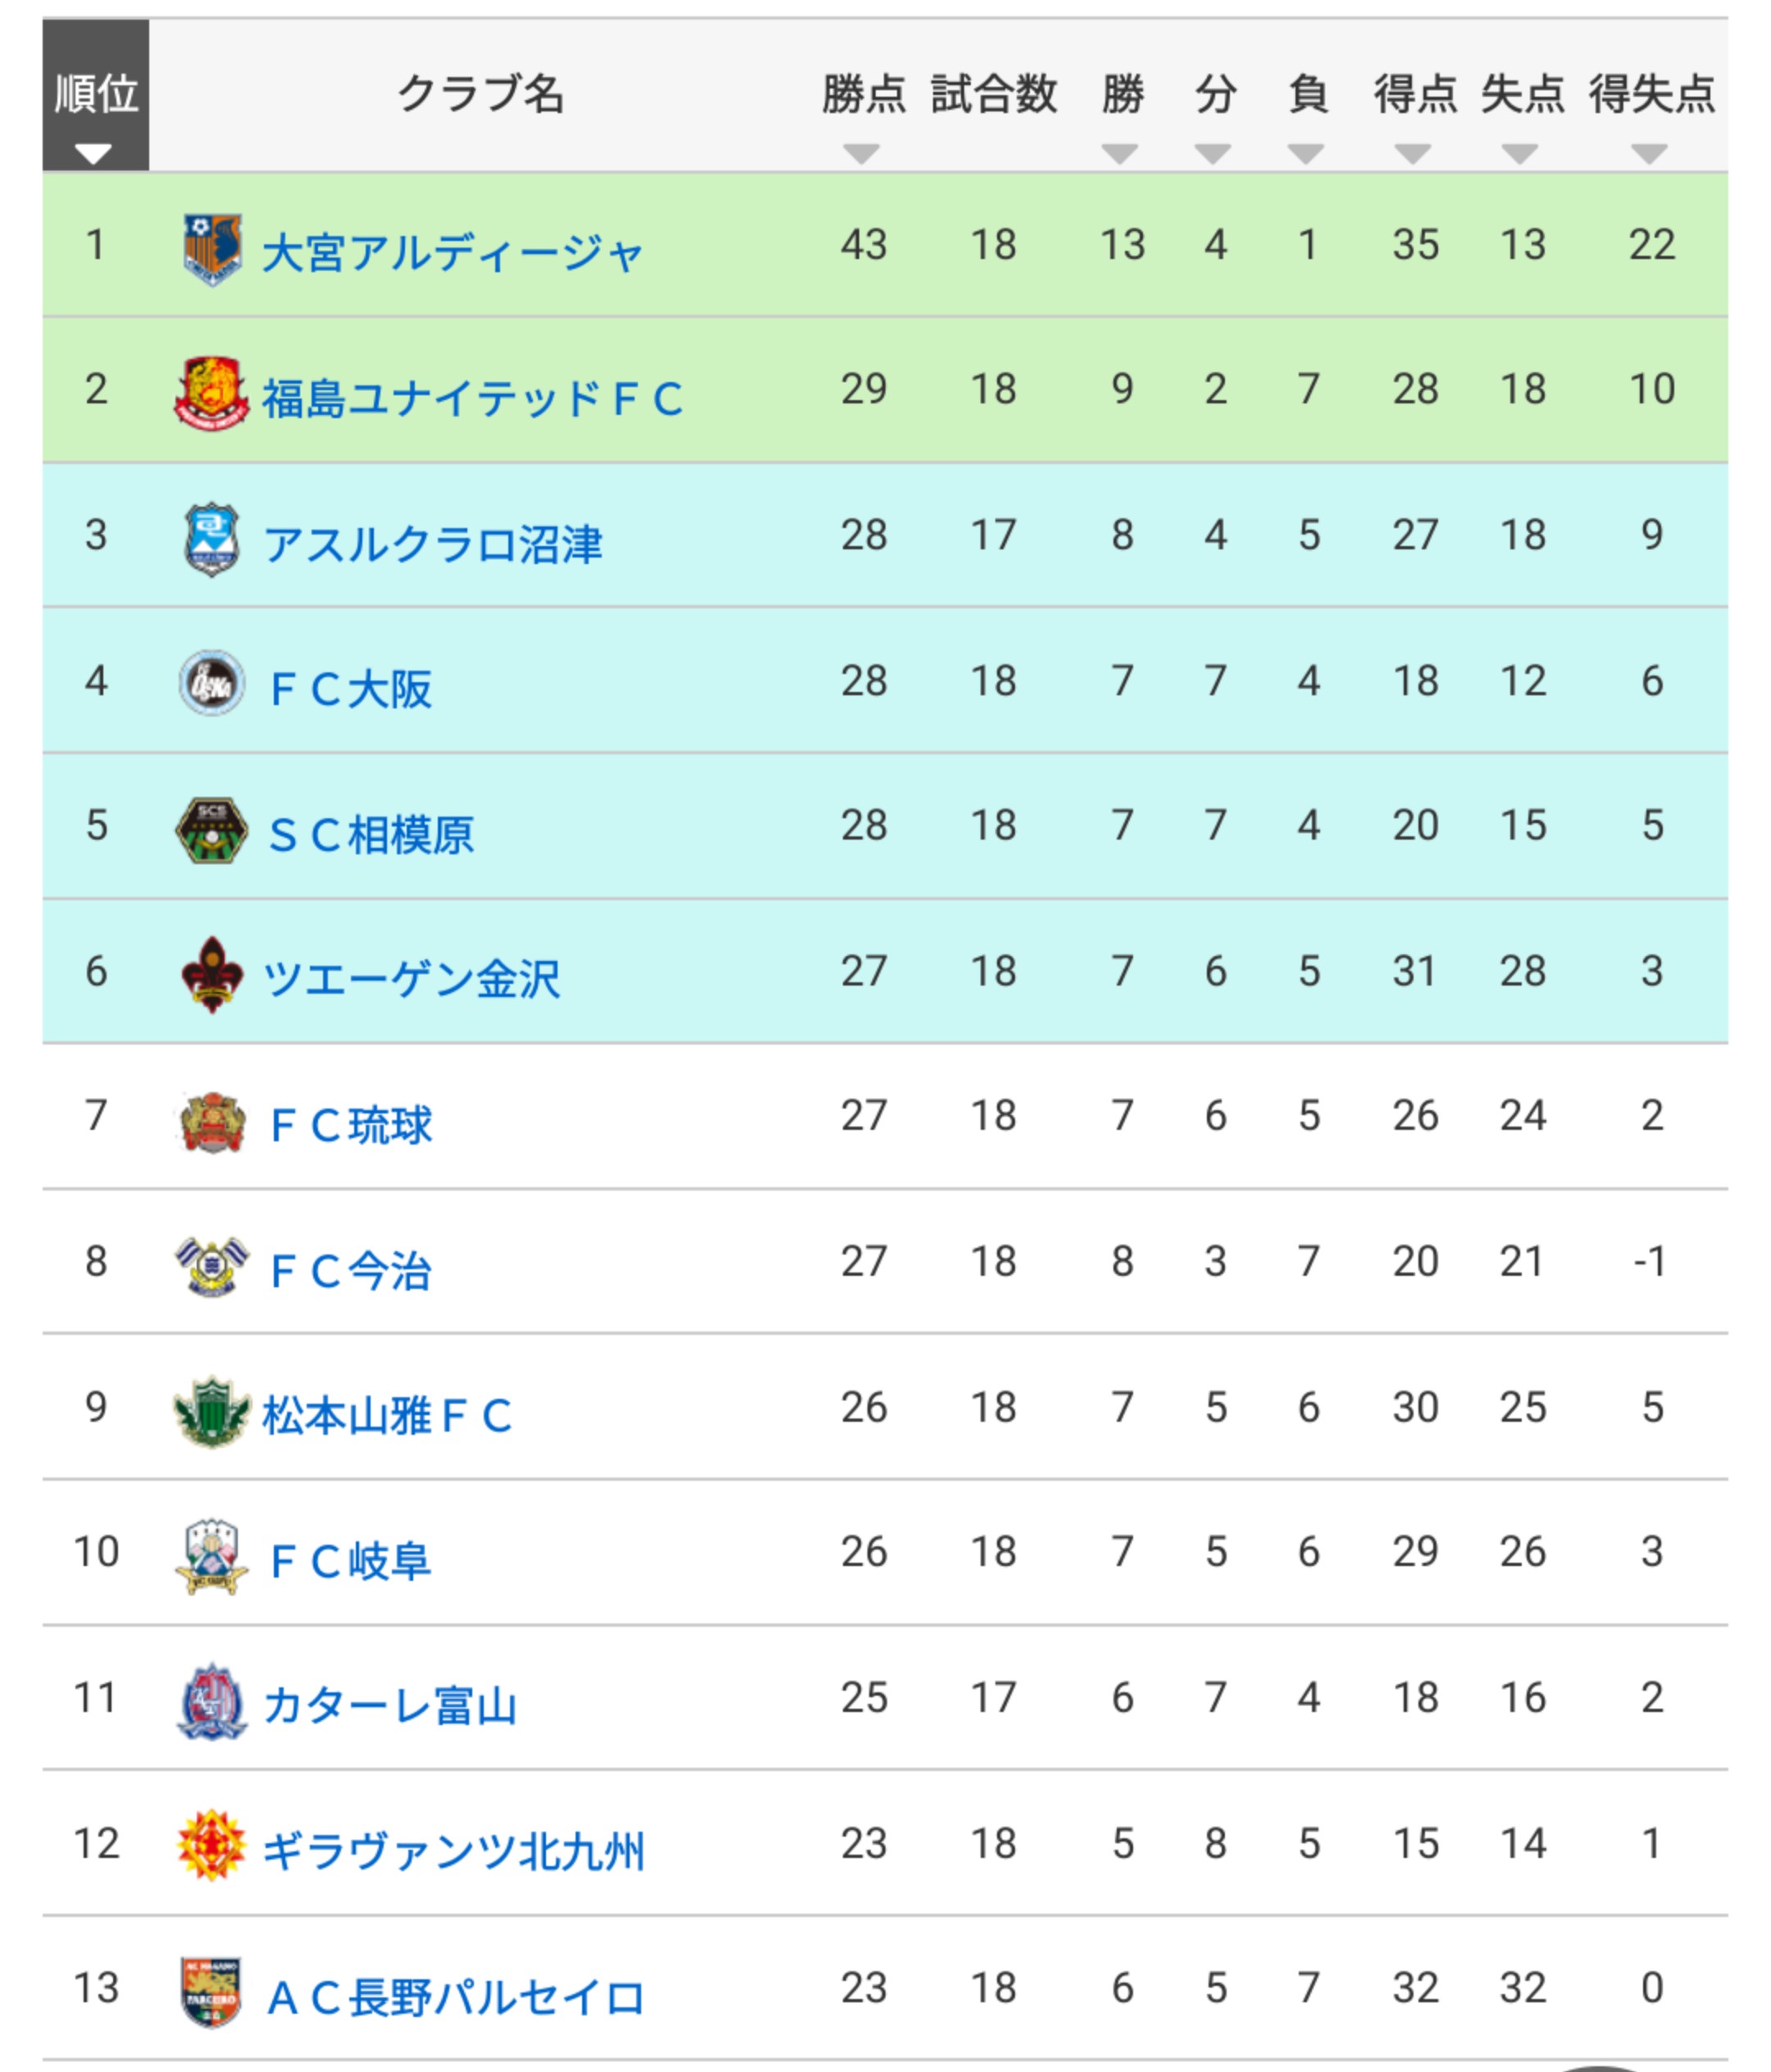Click the Giravanz Kitakyushu sun emblem
1771x2072 pixels.
(211, 1844)
